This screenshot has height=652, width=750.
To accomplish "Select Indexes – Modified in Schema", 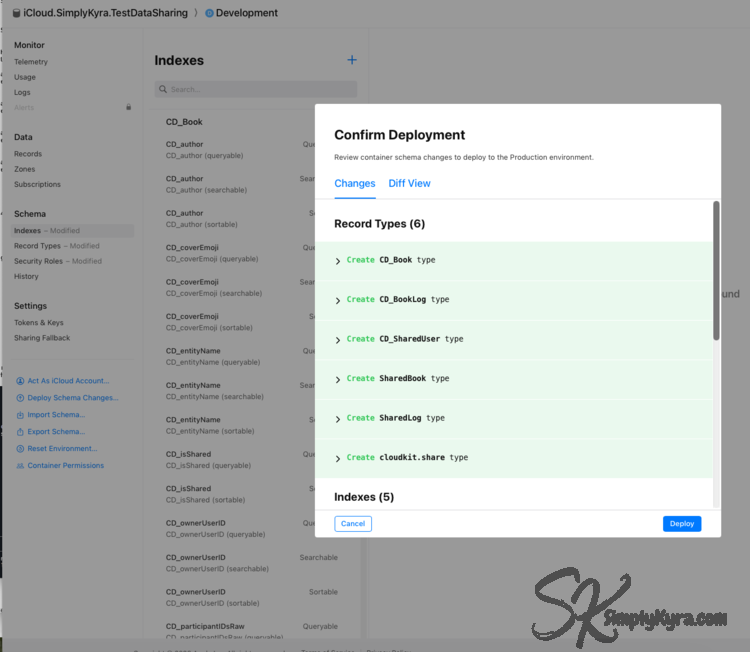I will pyautogui.click(x=73, y=231).
